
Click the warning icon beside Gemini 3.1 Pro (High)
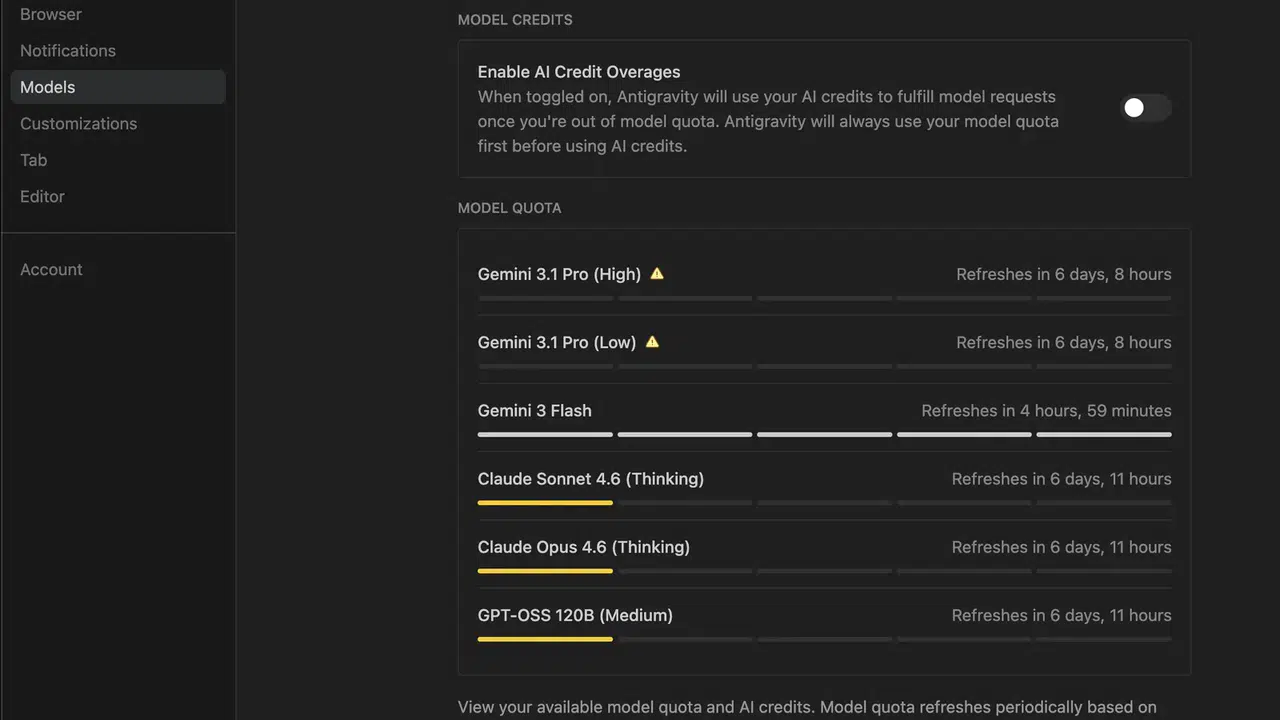[657, 273]
